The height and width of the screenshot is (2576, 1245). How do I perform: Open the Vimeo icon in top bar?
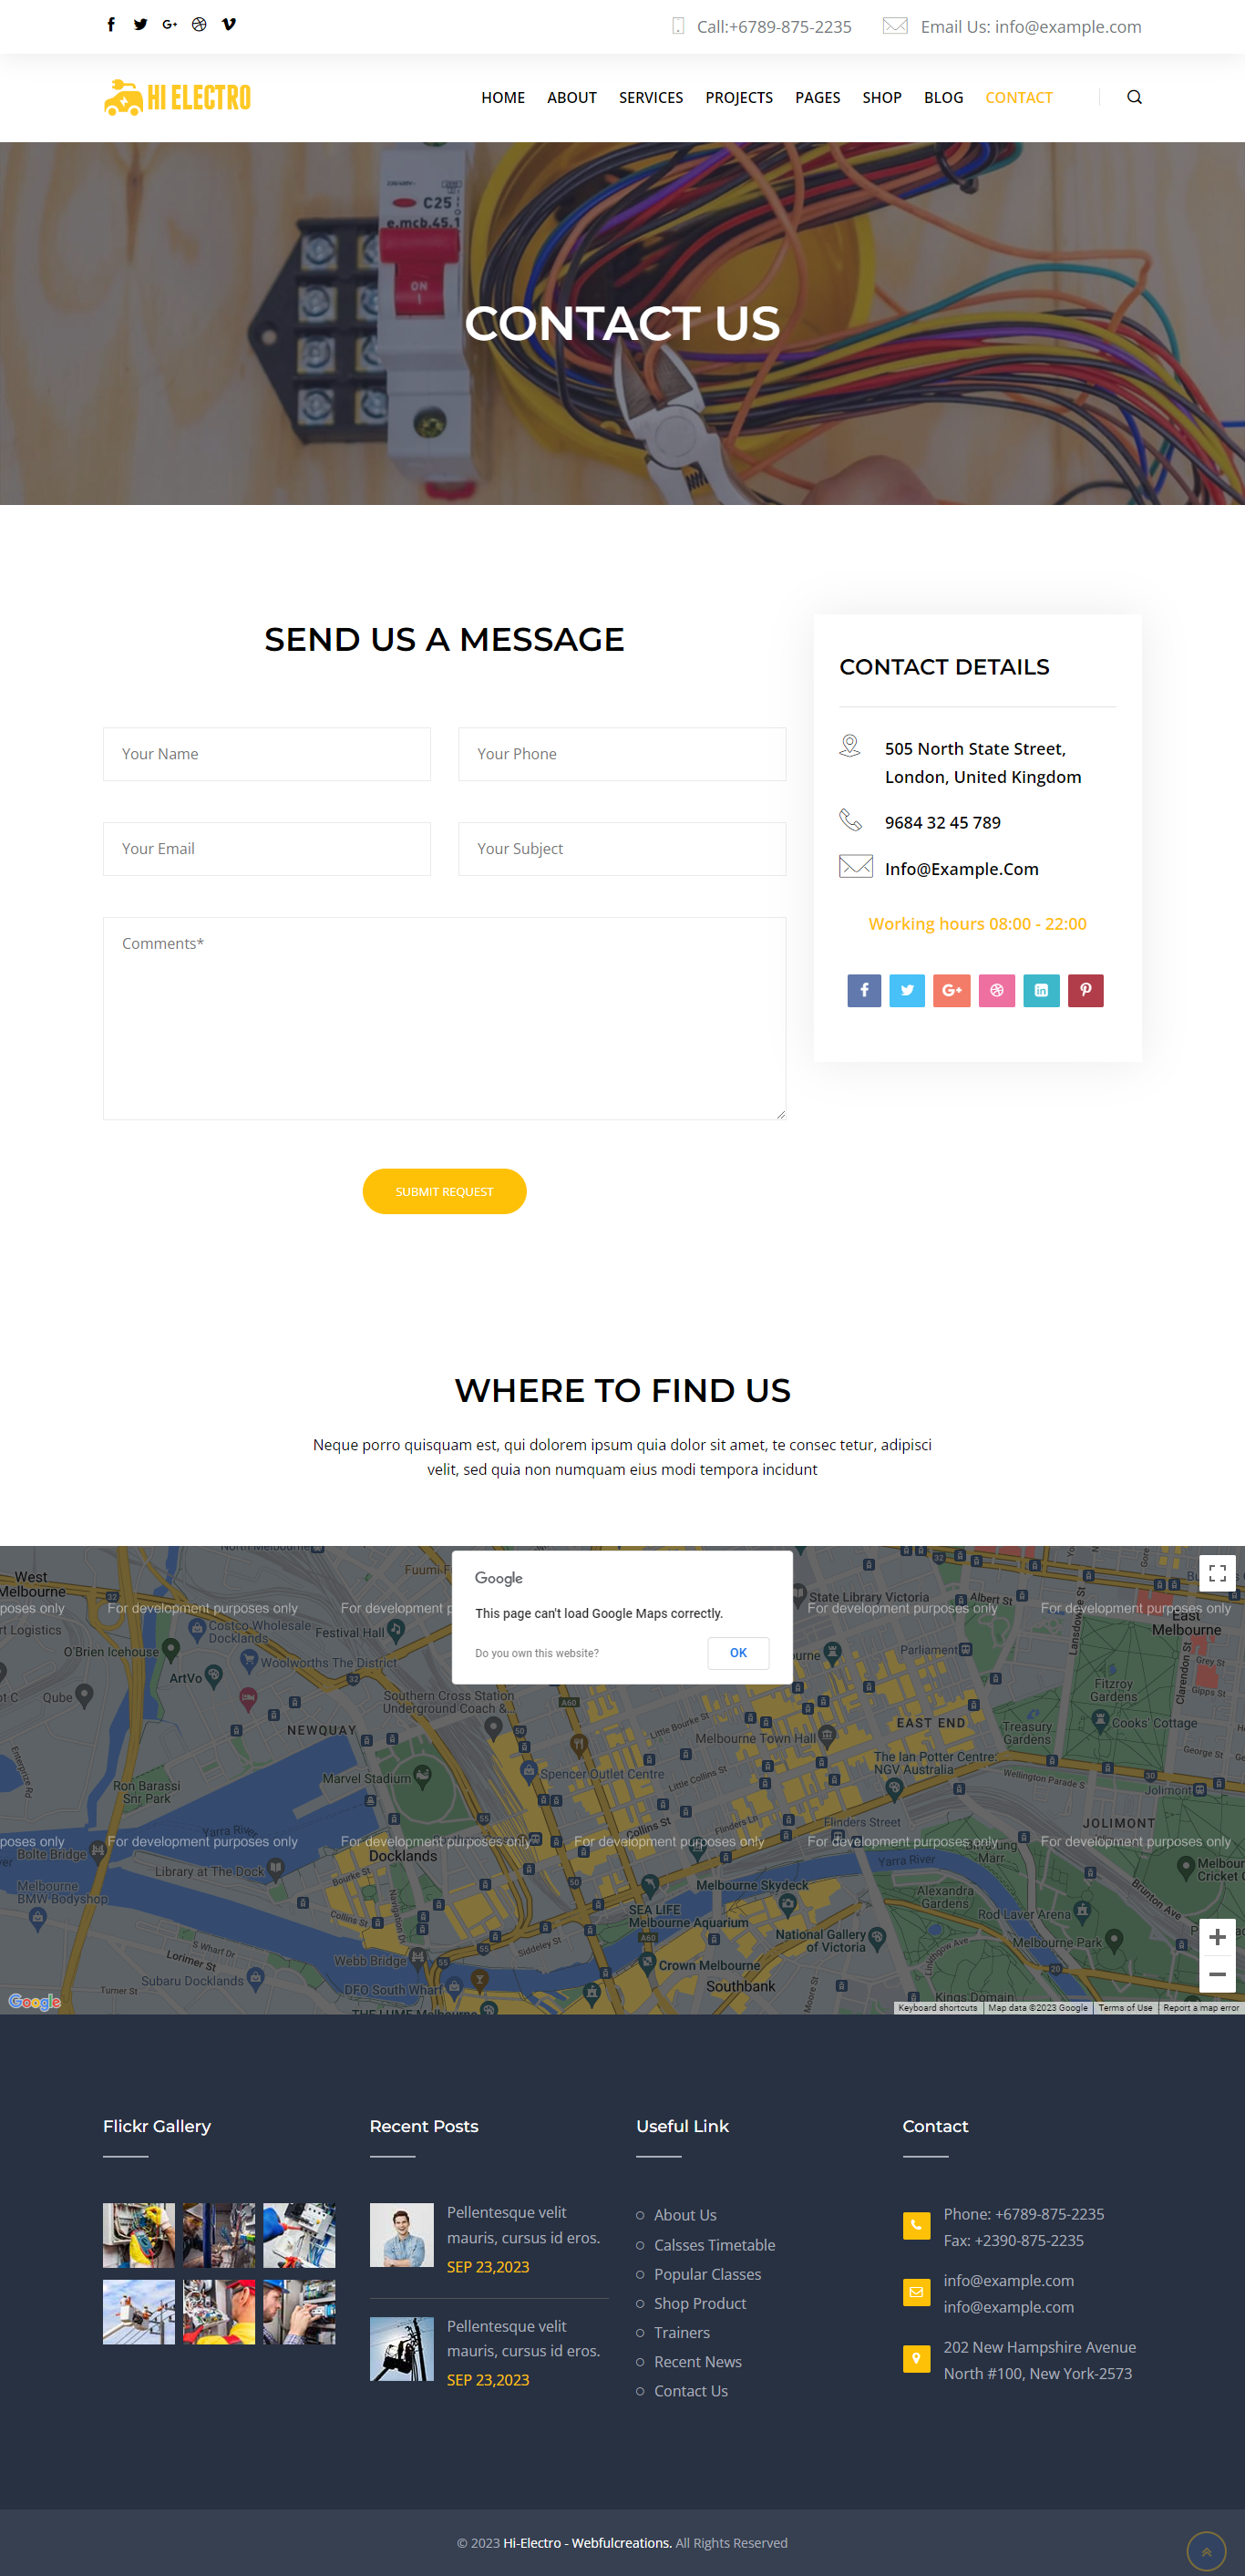coord(229,25)
